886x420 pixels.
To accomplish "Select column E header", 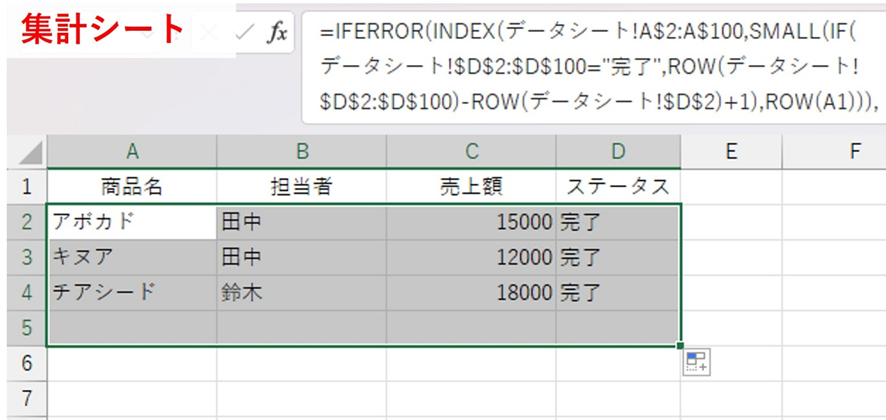I will point(731,152).
